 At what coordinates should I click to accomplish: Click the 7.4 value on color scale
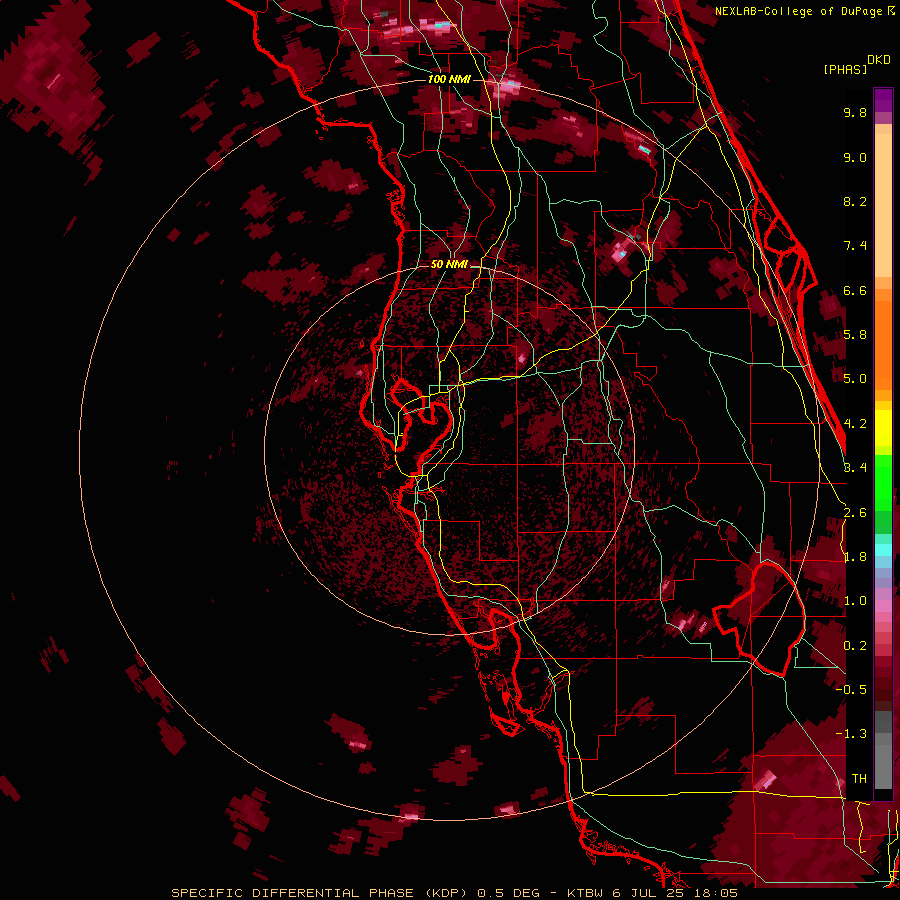pos(855,246)
